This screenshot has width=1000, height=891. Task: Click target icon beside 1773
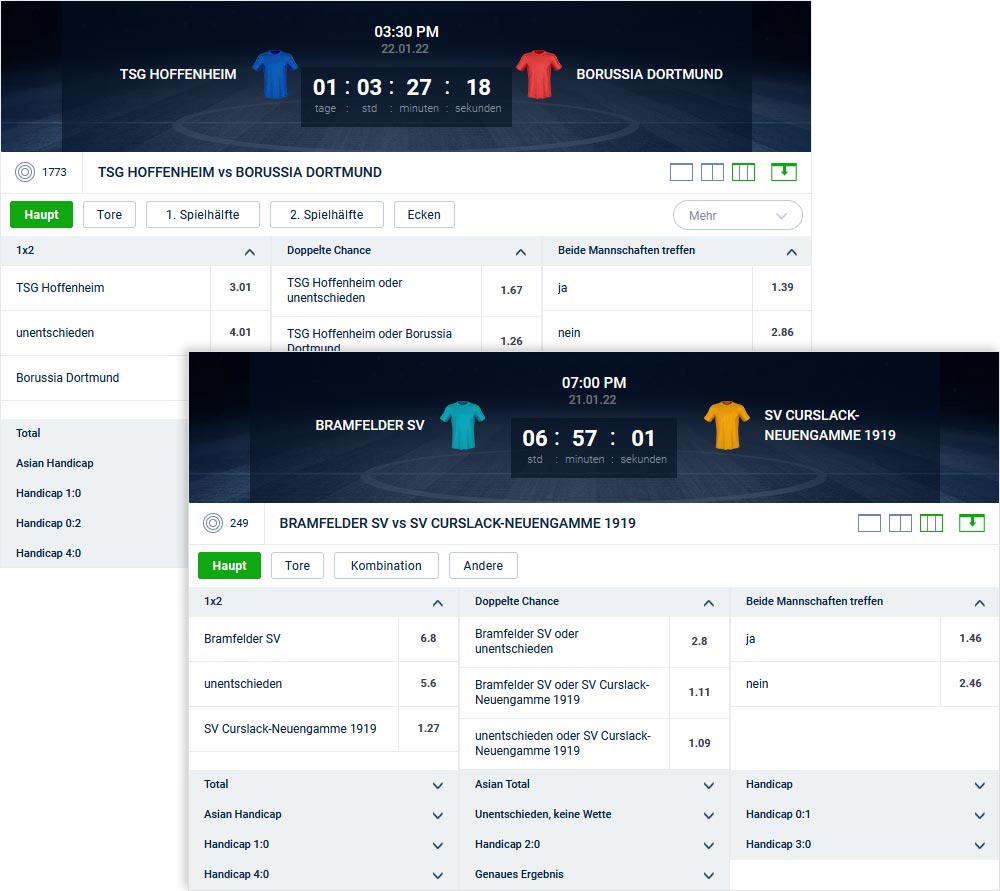[25, 172]
